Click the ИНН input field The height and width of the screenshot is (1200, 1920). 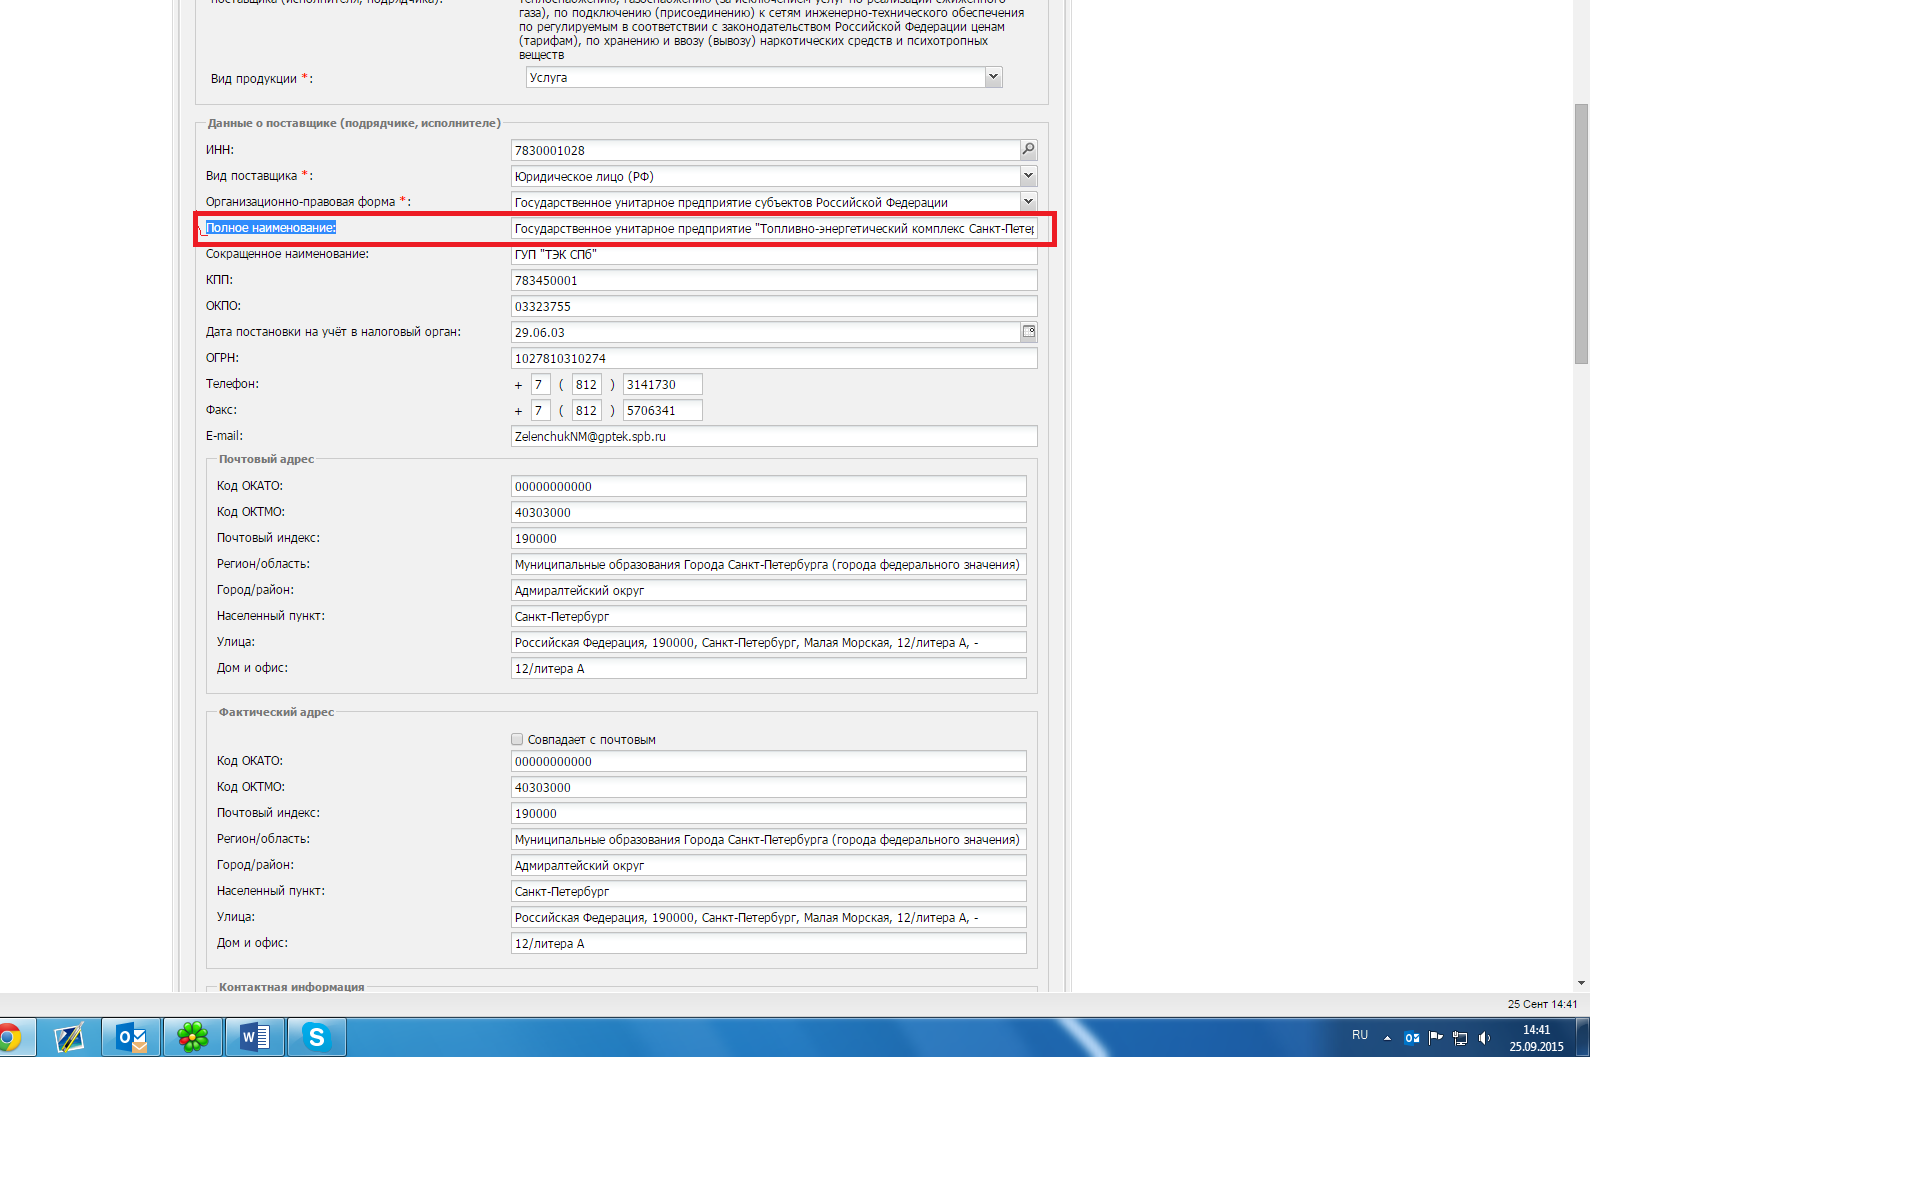[765, 150]
